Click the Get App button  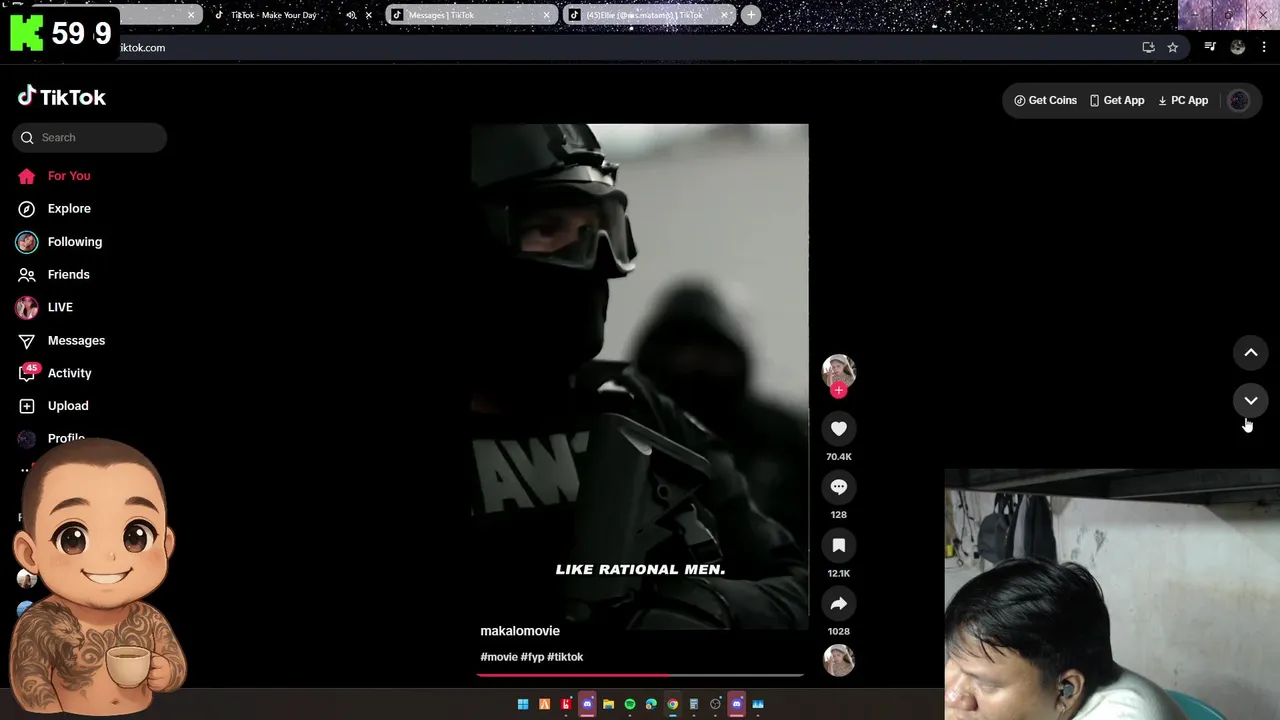coord(1116,100)
